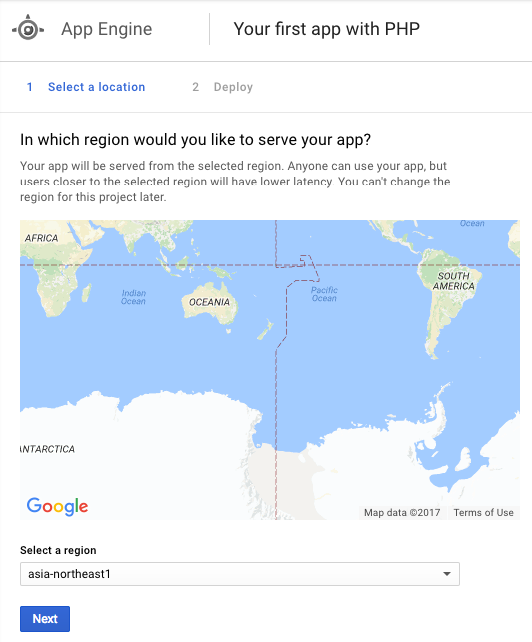Click 'Your first app with PHP' heading
This screenshot has height=642, width=532.
click(x=326, y=29)
